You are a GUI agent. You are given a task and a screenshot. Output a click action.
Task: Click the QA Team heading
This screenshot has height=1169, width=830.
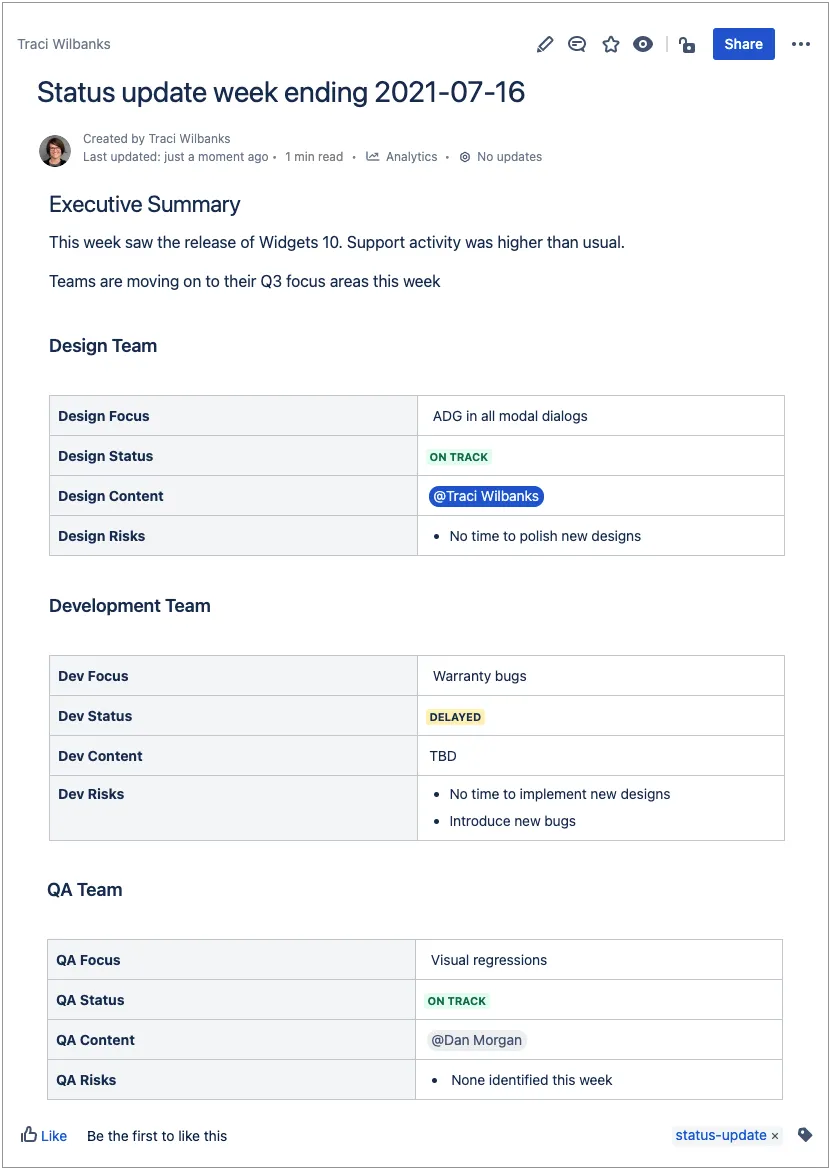click(84, 889)
